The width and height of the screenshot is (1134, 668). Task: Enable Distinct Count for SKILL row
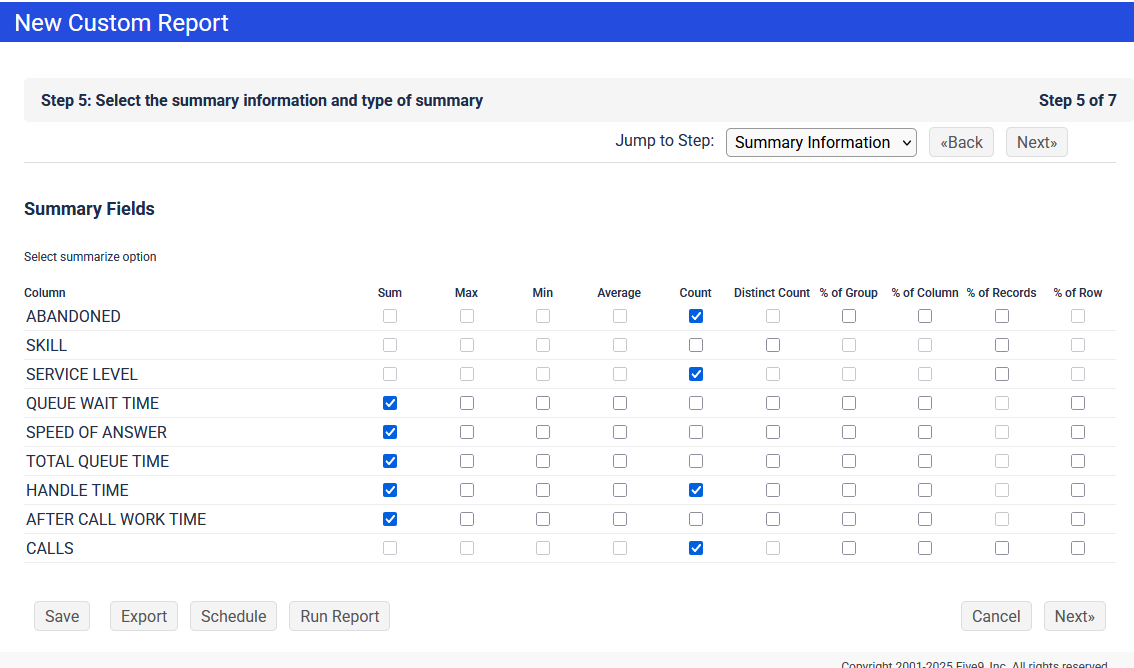[x=773, y=345]
